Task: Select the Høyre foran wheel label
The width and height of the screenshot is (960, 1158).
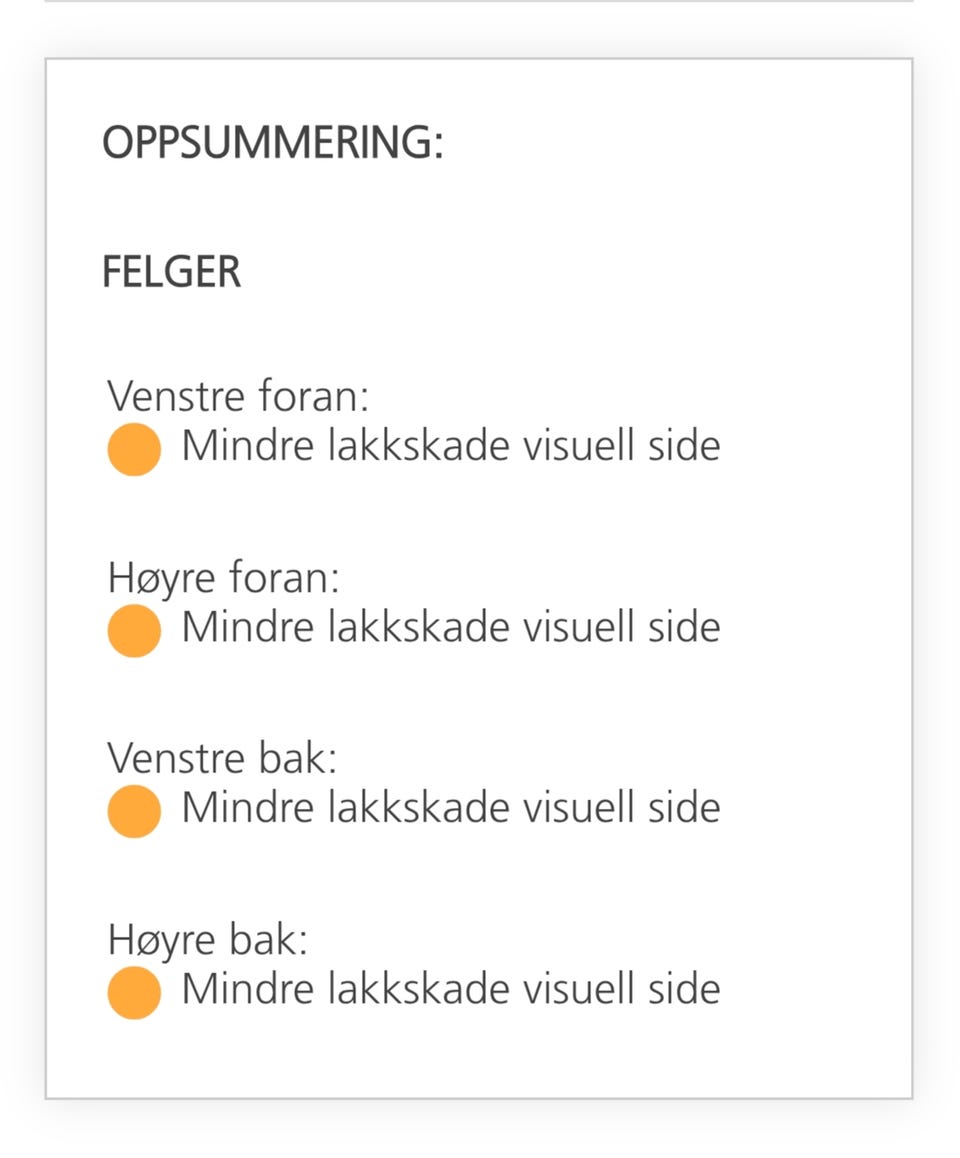Action: tap(224, 577)
